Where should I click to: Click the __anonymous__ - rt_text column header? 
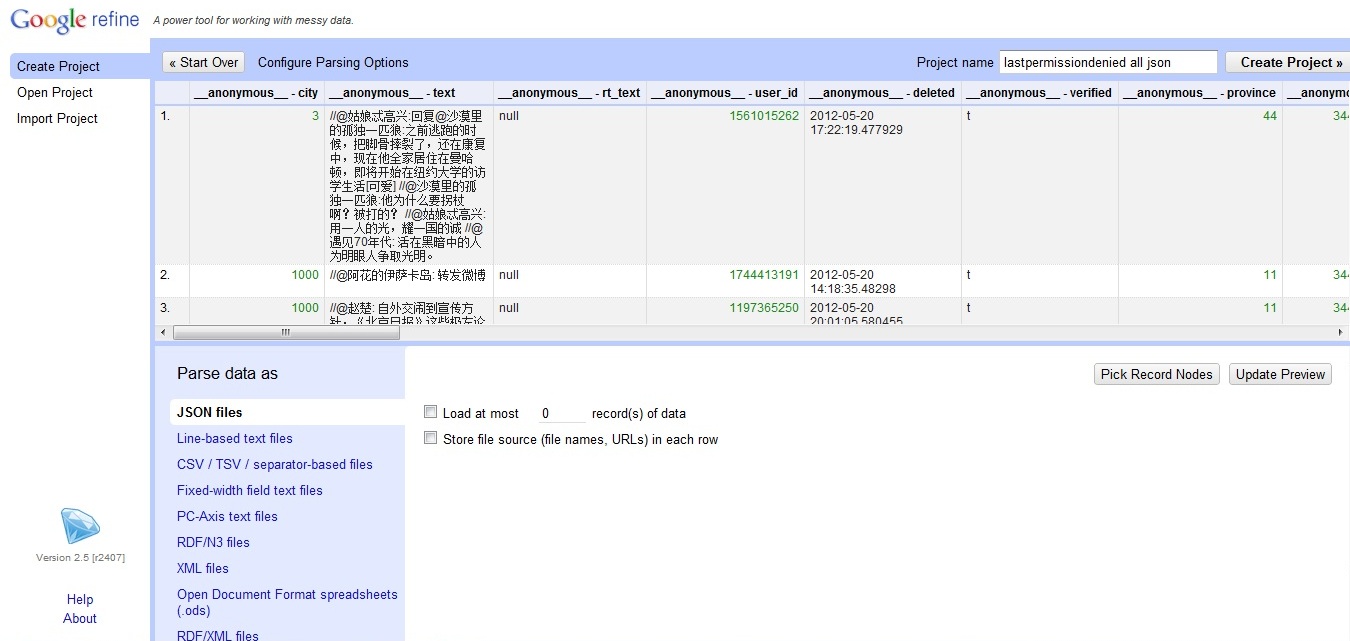coord(569,93)
